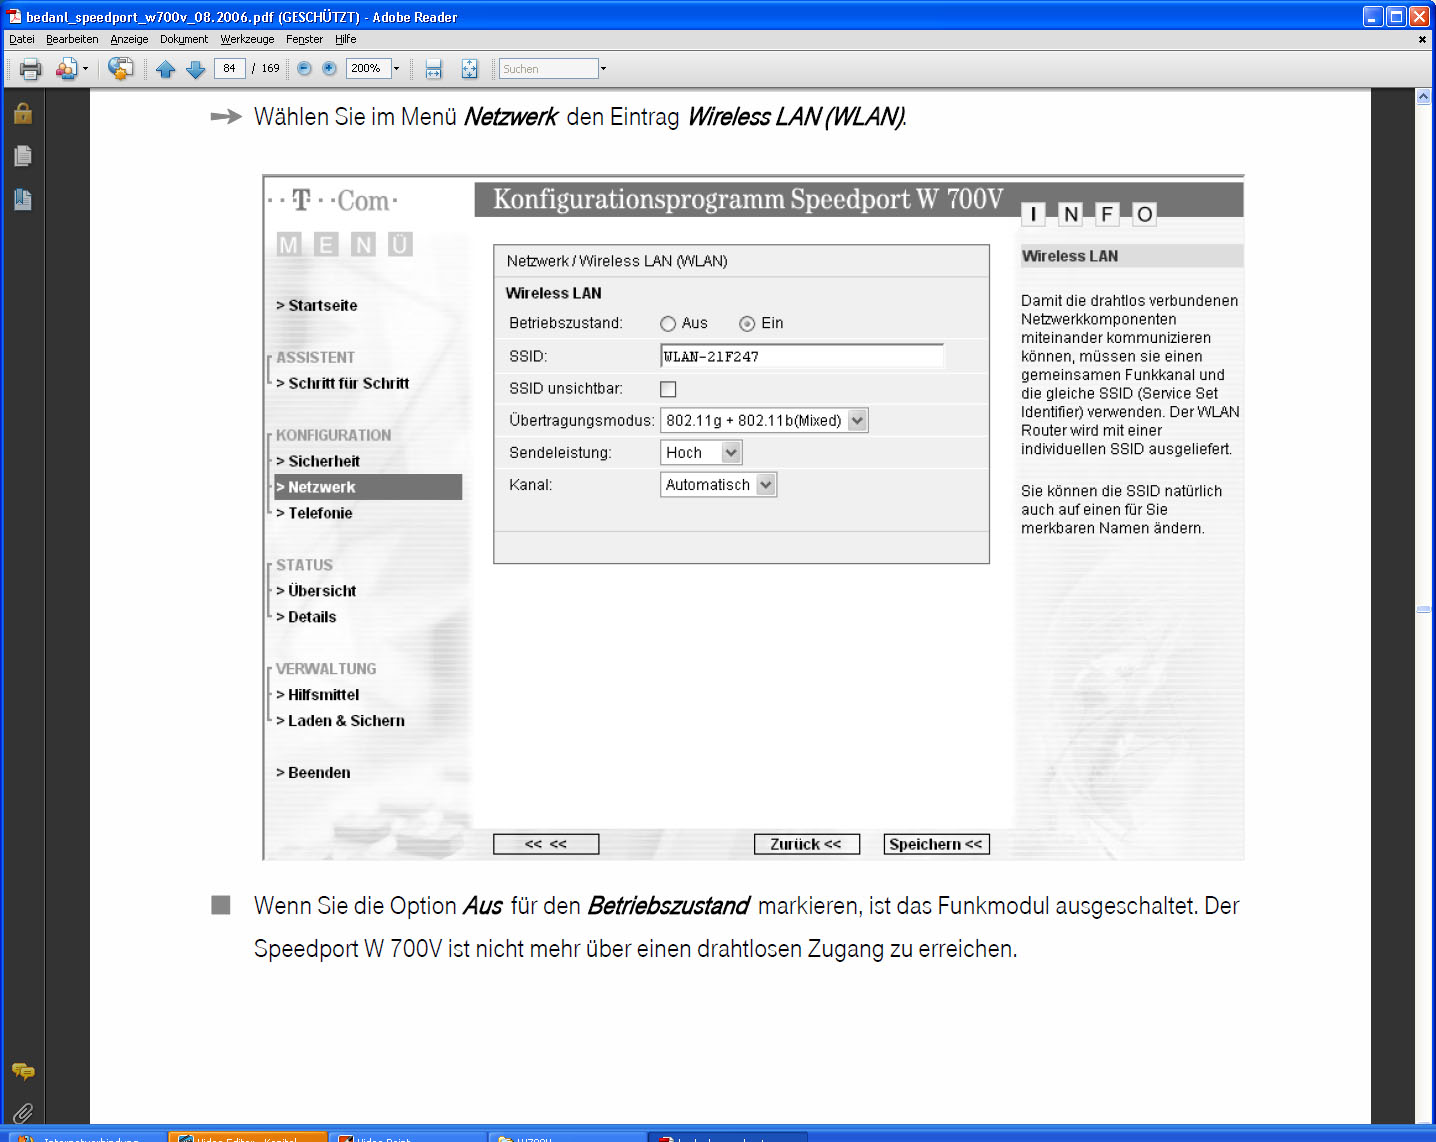The height and width of the screenshot is (1142, 1436).
Task: Open the Hilfe menu
Action: coord(346,39)
